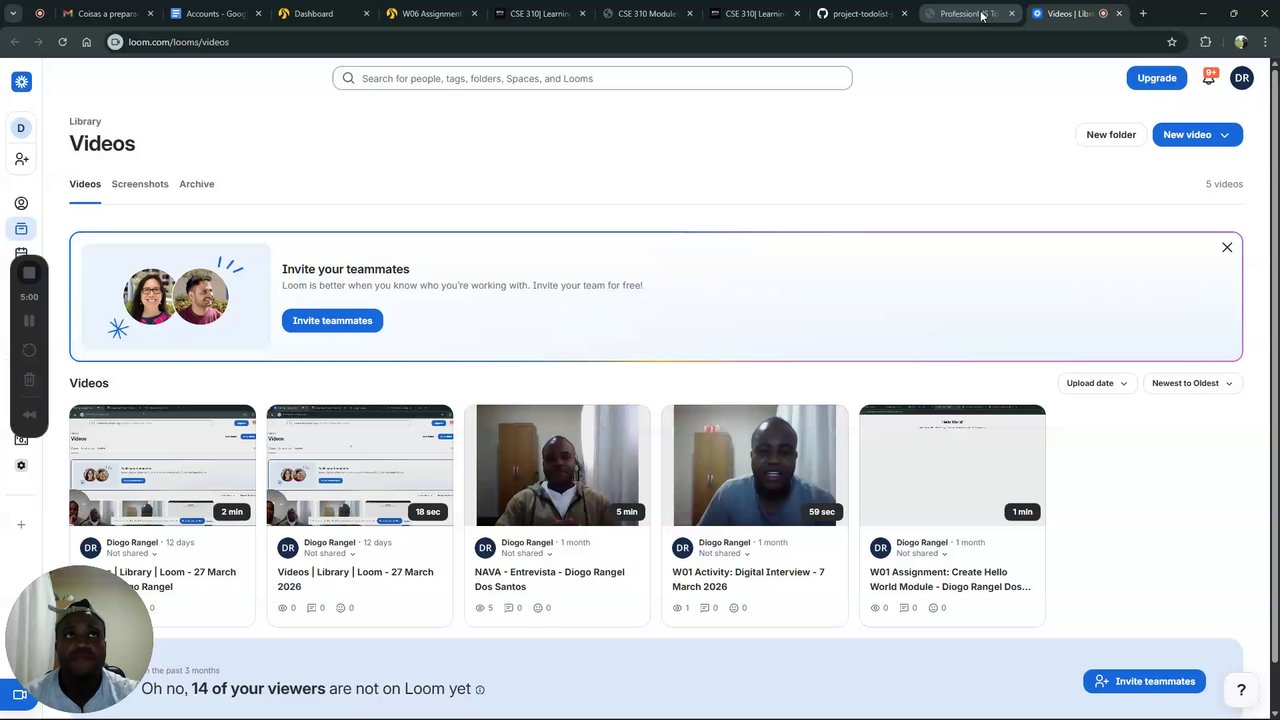The height and width of the screenshot is (720, 1280).
Task: Open a new browser tab
Action: click(1143, 14)
